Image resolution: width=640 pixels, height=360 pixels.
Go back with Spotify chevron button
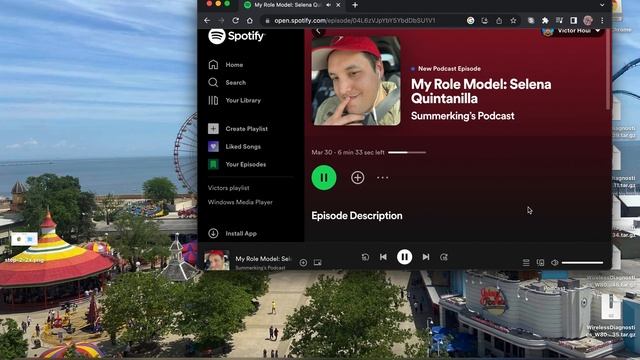point(319,31)
